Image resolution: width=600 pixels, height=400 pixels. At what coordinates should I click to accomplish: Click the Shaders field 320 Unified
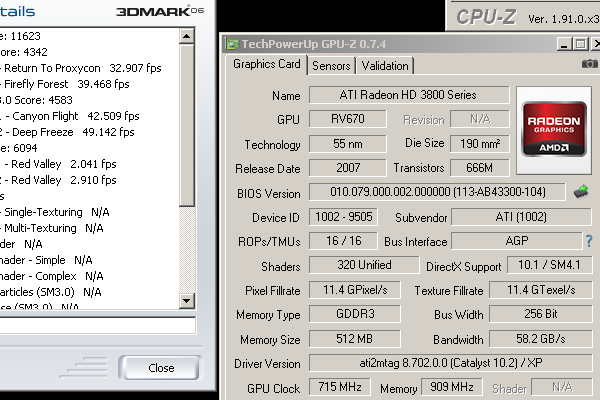click(x=364, y=265)
